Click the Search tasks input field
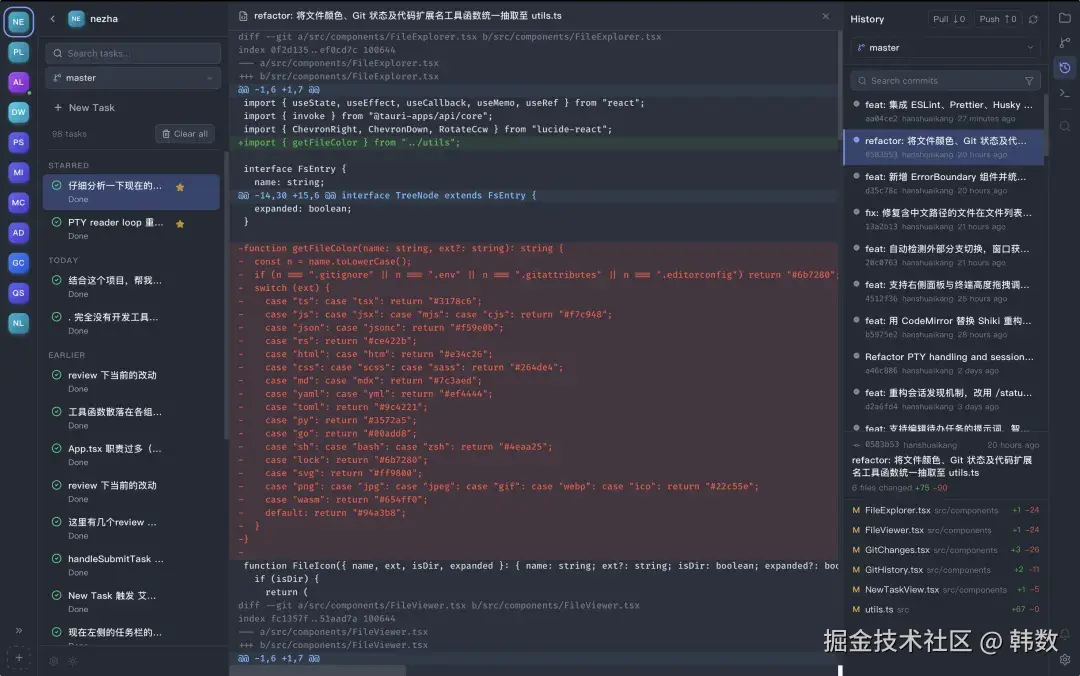The height and width of the screenshot is (676, 1080). click(133, 53)
